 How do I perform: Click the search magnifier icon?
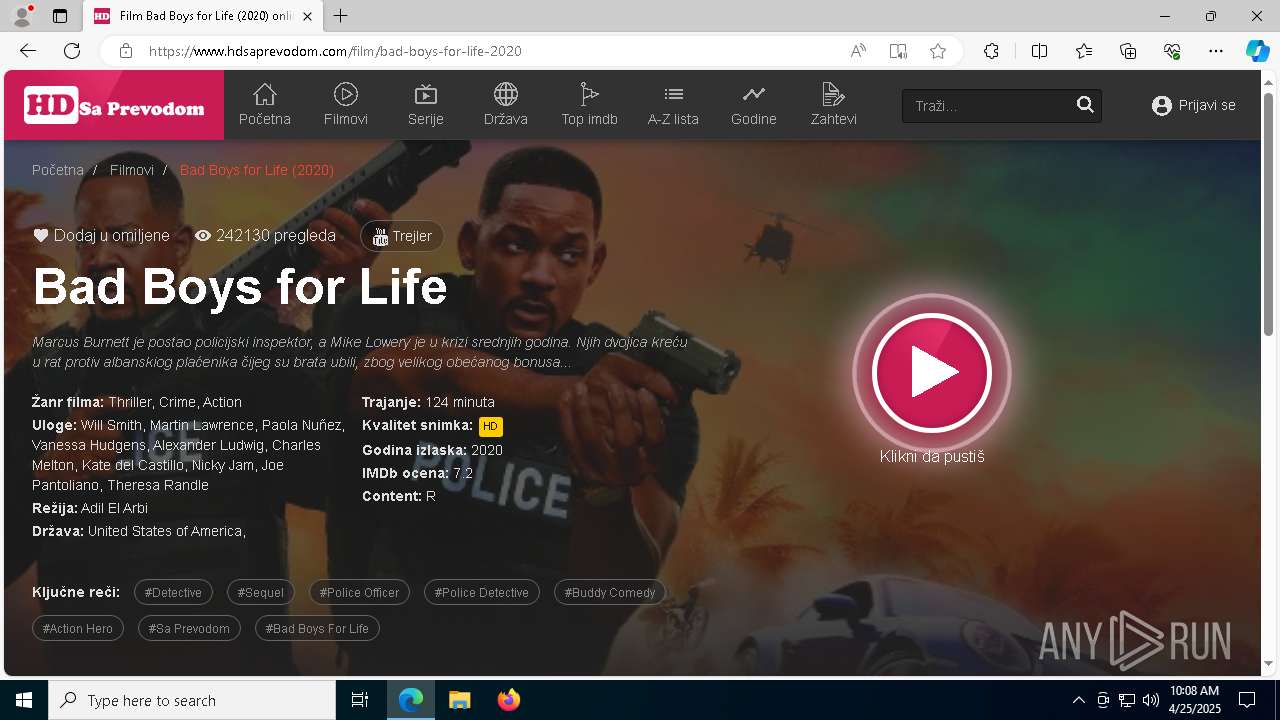click(1085, 105)
